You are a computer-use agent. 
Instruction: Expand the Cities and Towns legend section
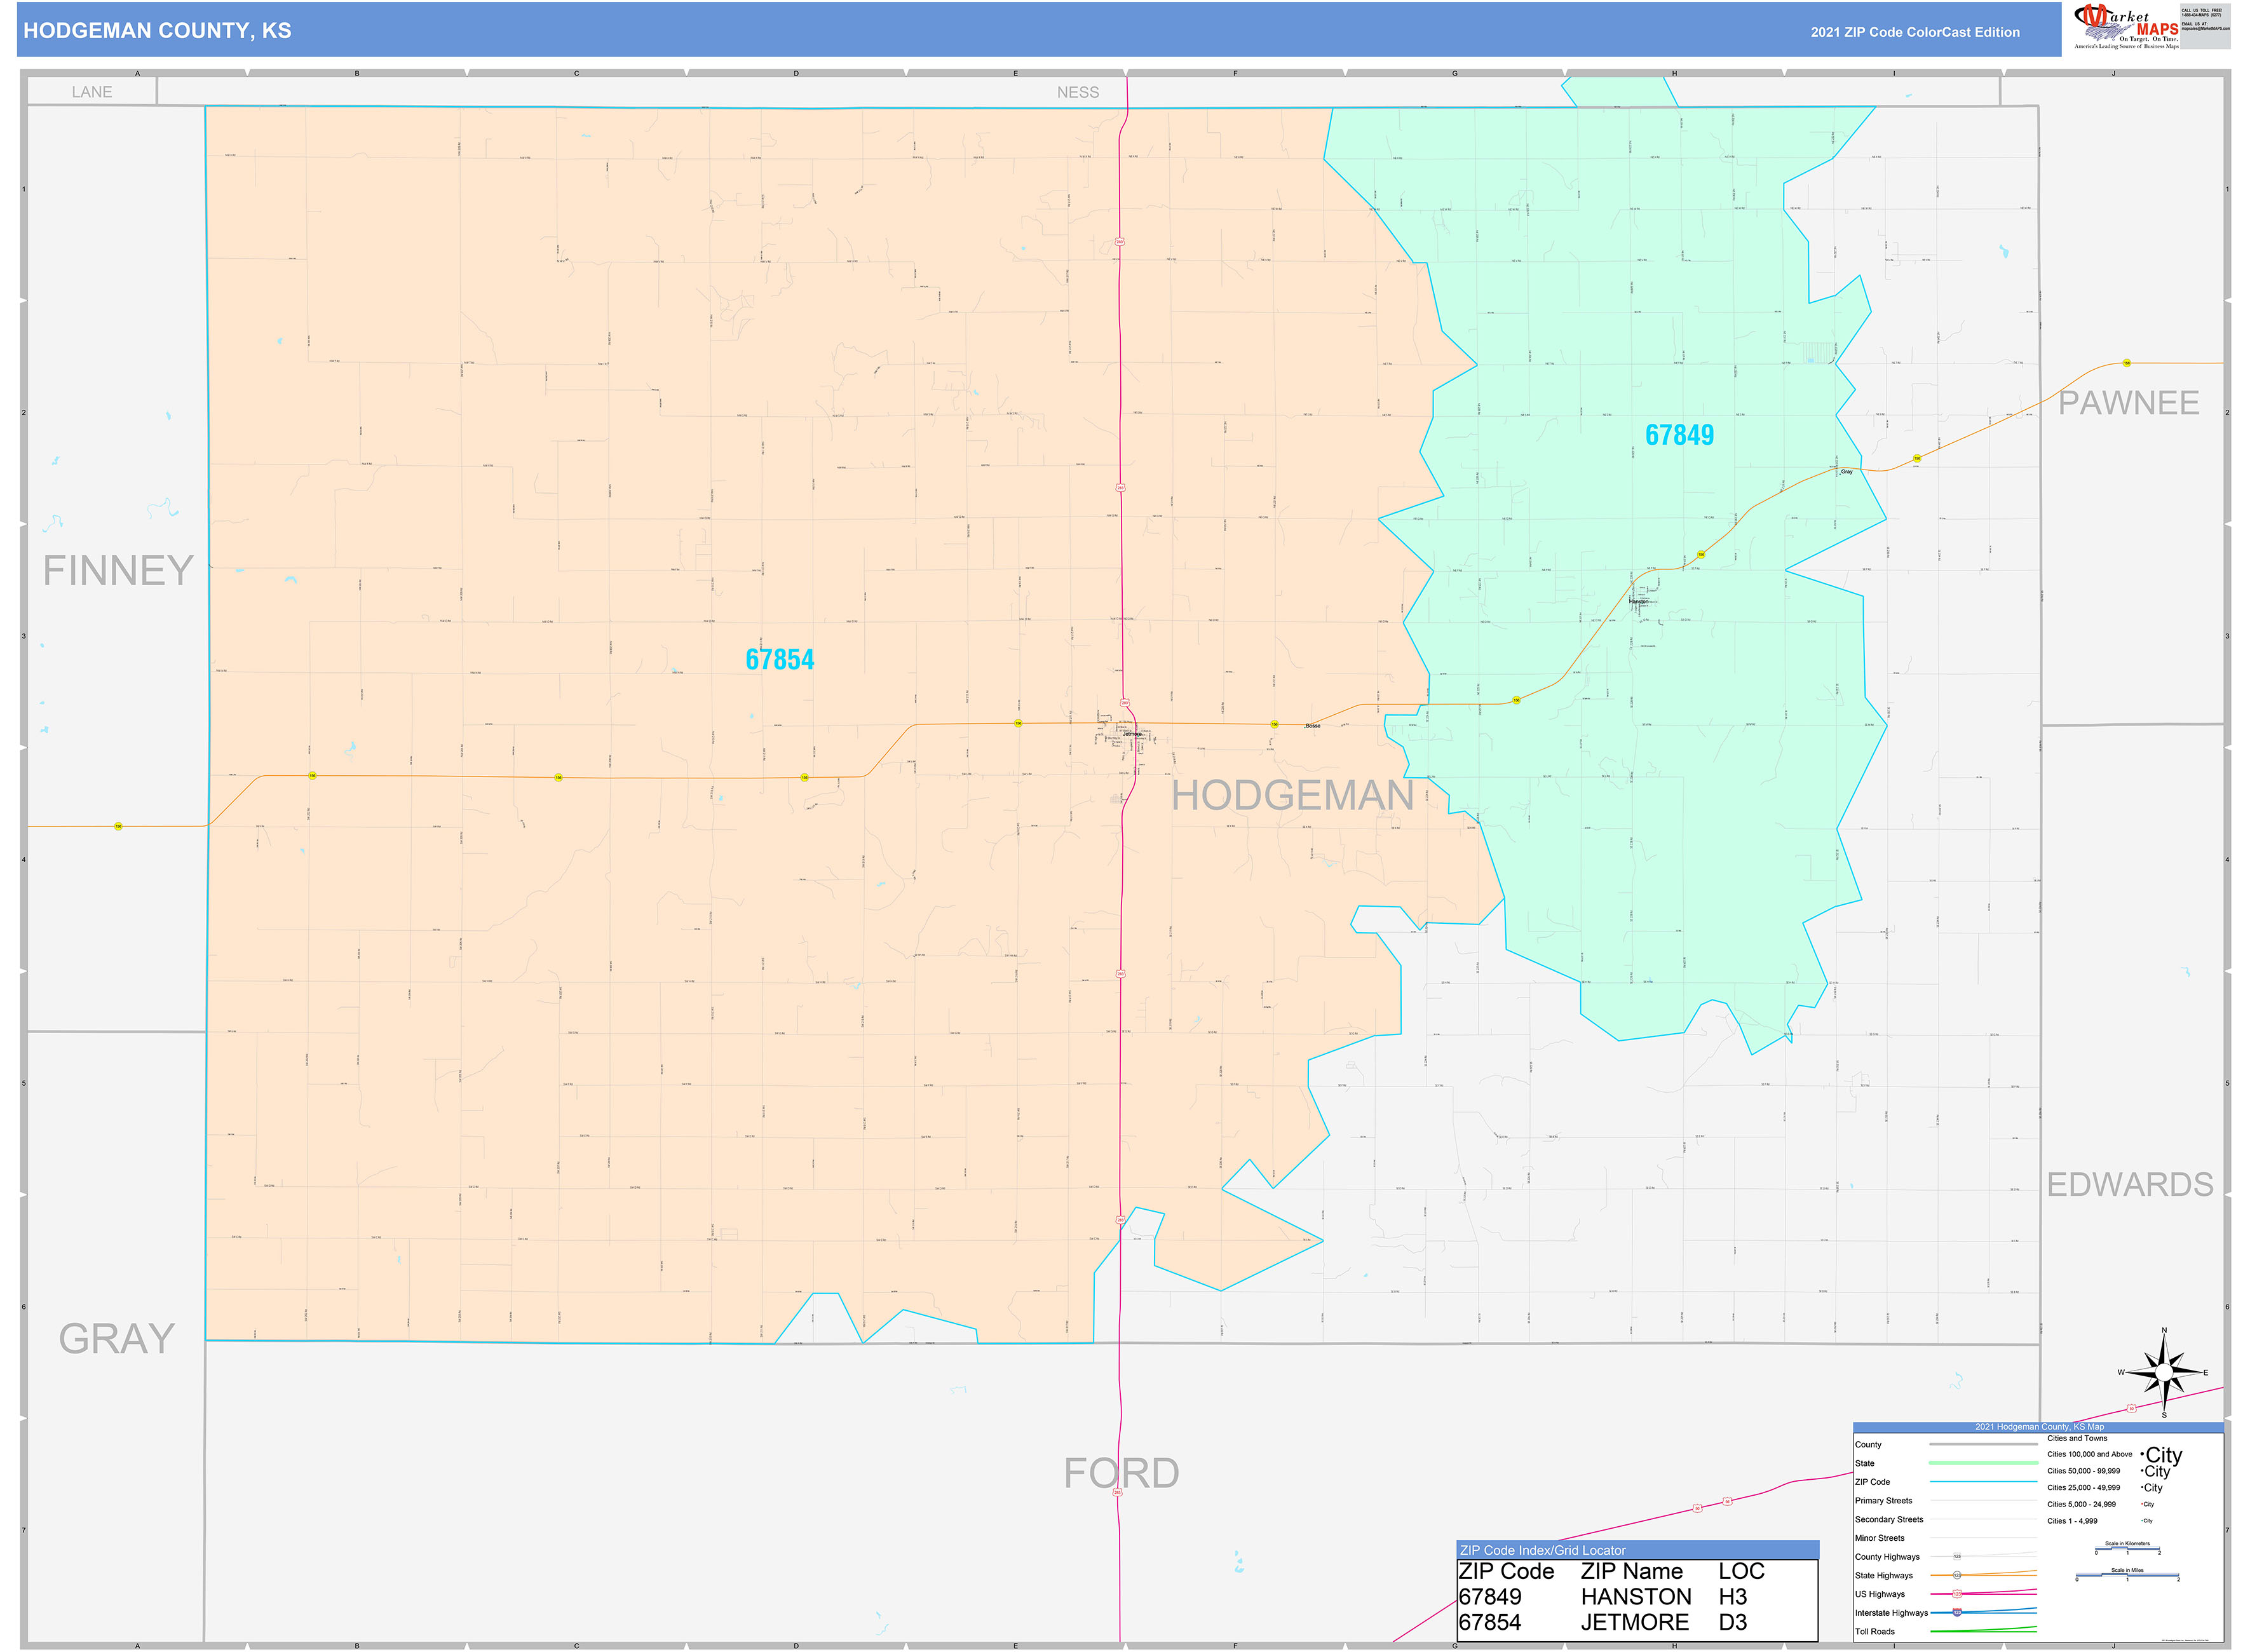coord(2078,1438)
